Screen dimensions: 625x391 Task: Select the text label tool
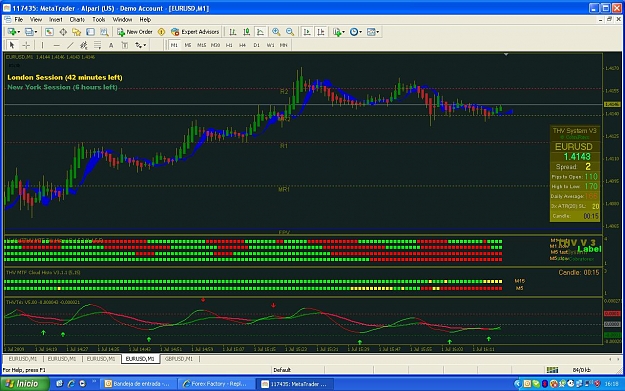tap(125, 45)
